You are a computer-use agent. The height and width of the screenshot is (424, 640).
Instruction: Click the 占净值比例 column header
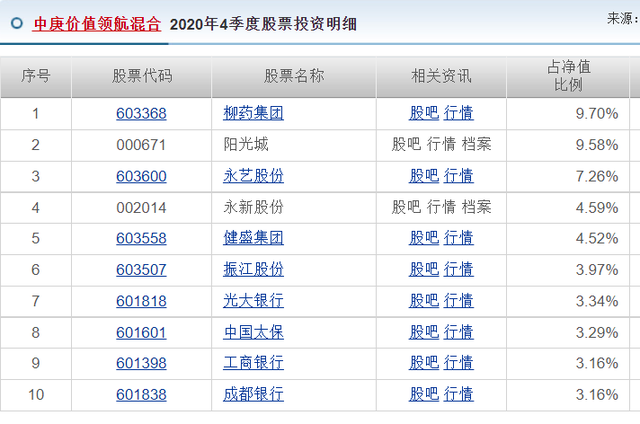tap(568, 76)
